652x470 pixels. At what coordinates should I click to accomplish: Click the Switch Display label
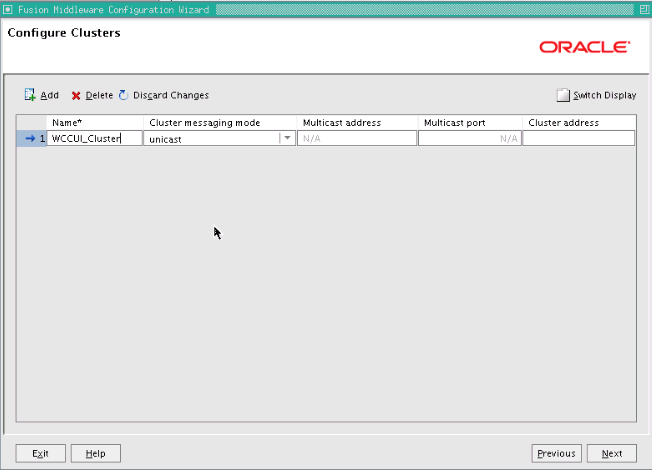(x=605, y=95)
